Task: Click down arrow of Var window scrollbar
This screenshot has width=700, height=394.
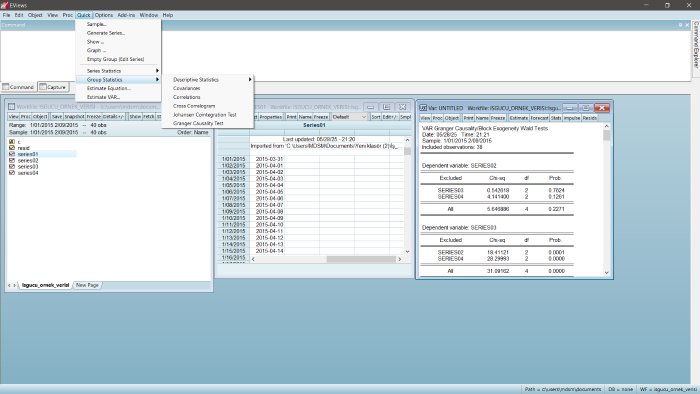Action: point(606,273)
